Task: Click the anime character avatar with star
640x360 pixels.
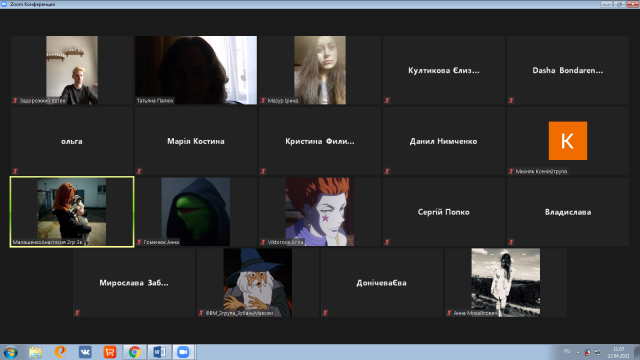Action: click(320, 212)
